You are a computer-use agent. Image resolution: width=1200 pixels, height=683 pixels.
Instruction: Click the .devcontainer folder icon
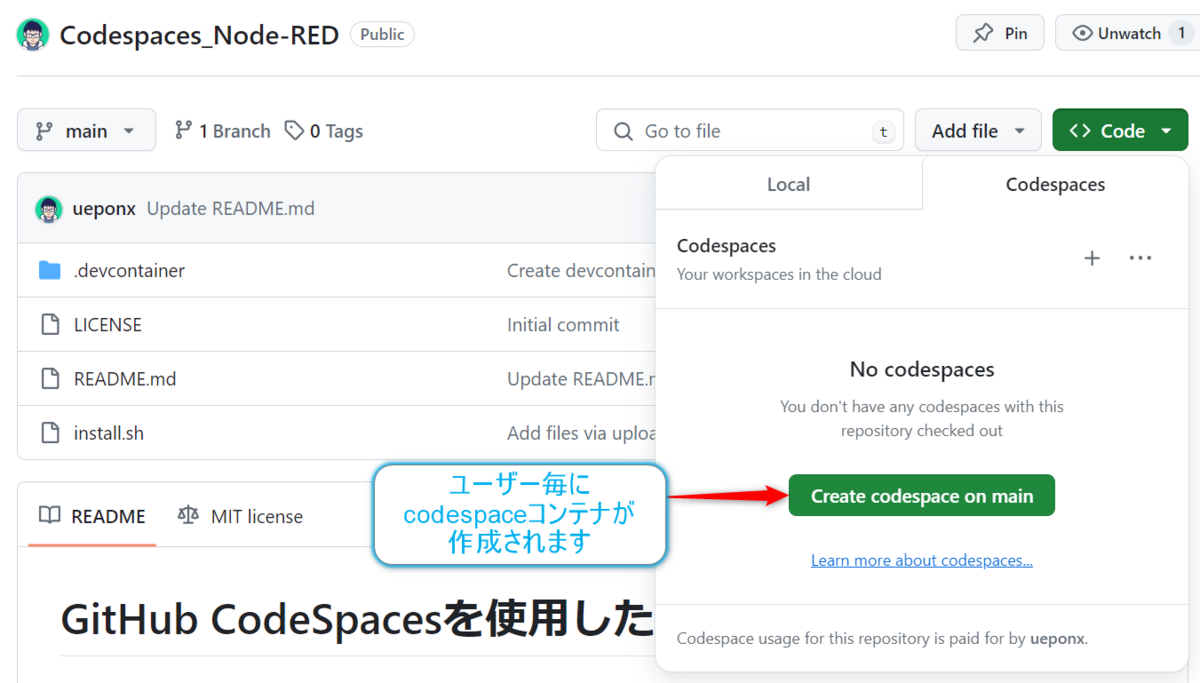pos(50,271)
